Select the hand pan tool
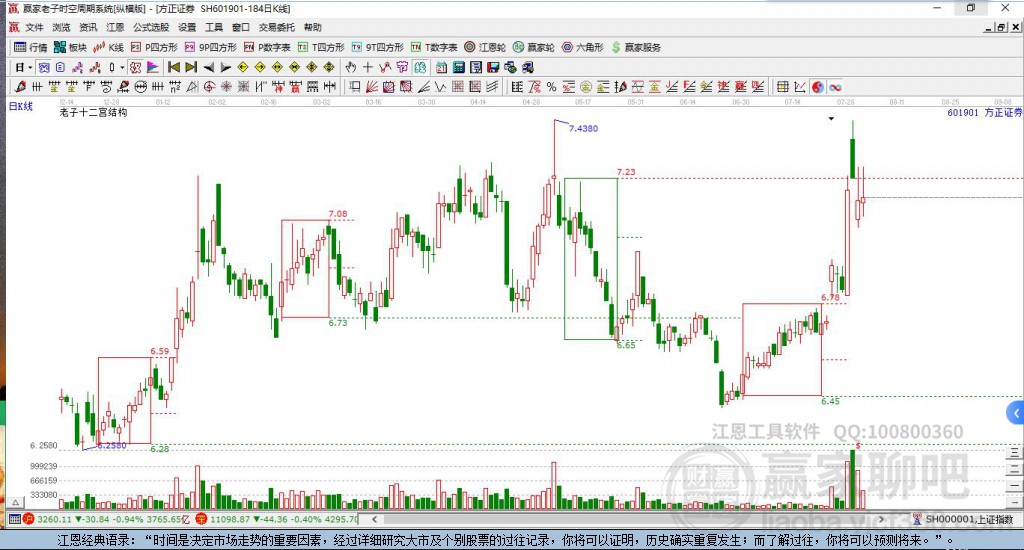 tap(351, 67)
